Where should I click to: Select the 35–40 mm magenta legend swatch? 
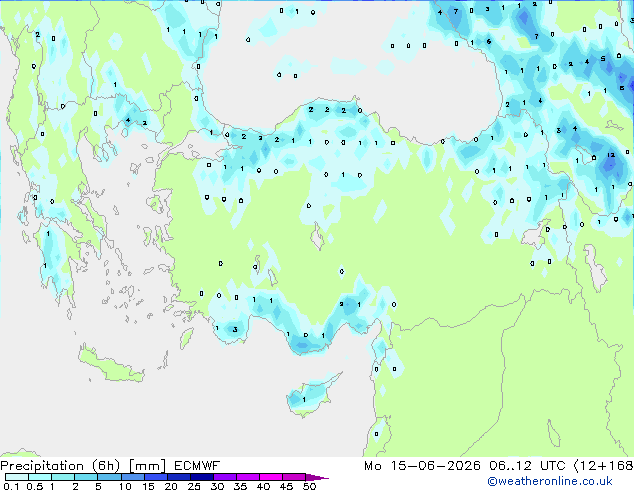(x=247, y=477)
